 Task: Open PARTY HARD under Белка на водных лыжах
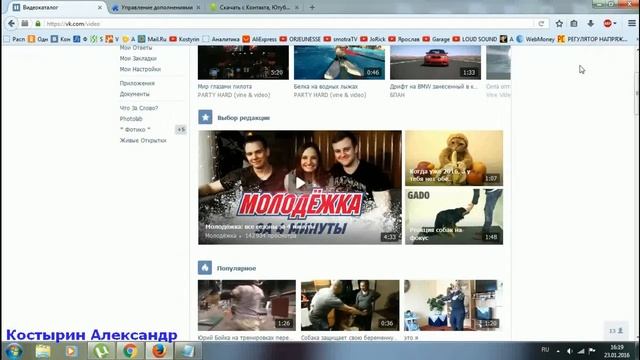pos(330,95)
